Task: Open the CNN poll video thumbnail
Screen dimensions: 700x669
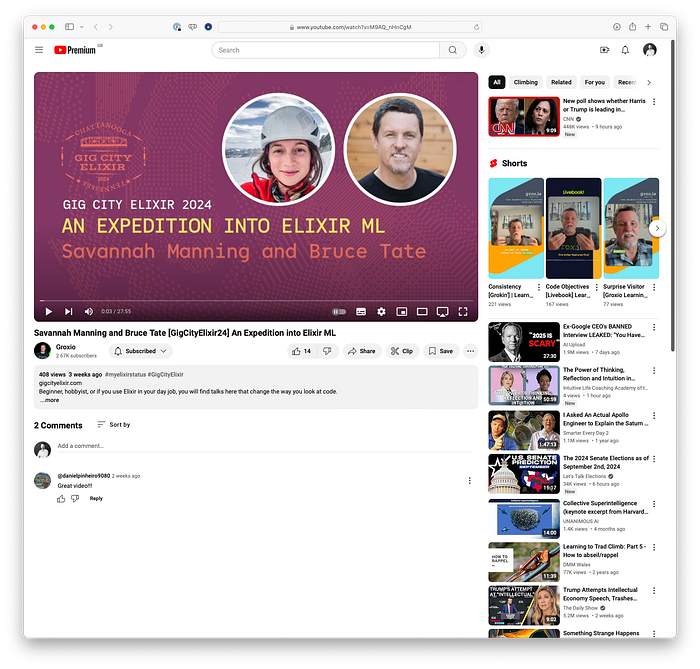Action: coord(524,116)
